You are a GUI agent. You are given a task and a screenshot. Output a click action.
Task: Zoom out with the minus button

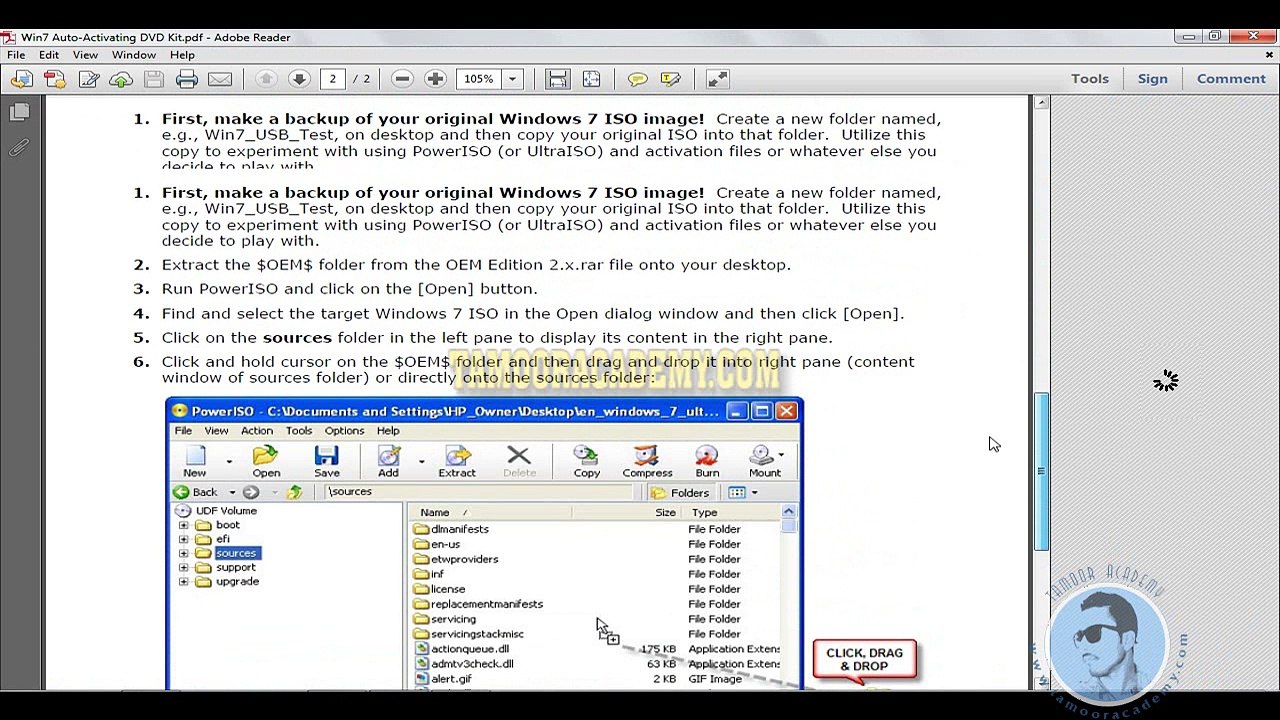click(402, 79)
